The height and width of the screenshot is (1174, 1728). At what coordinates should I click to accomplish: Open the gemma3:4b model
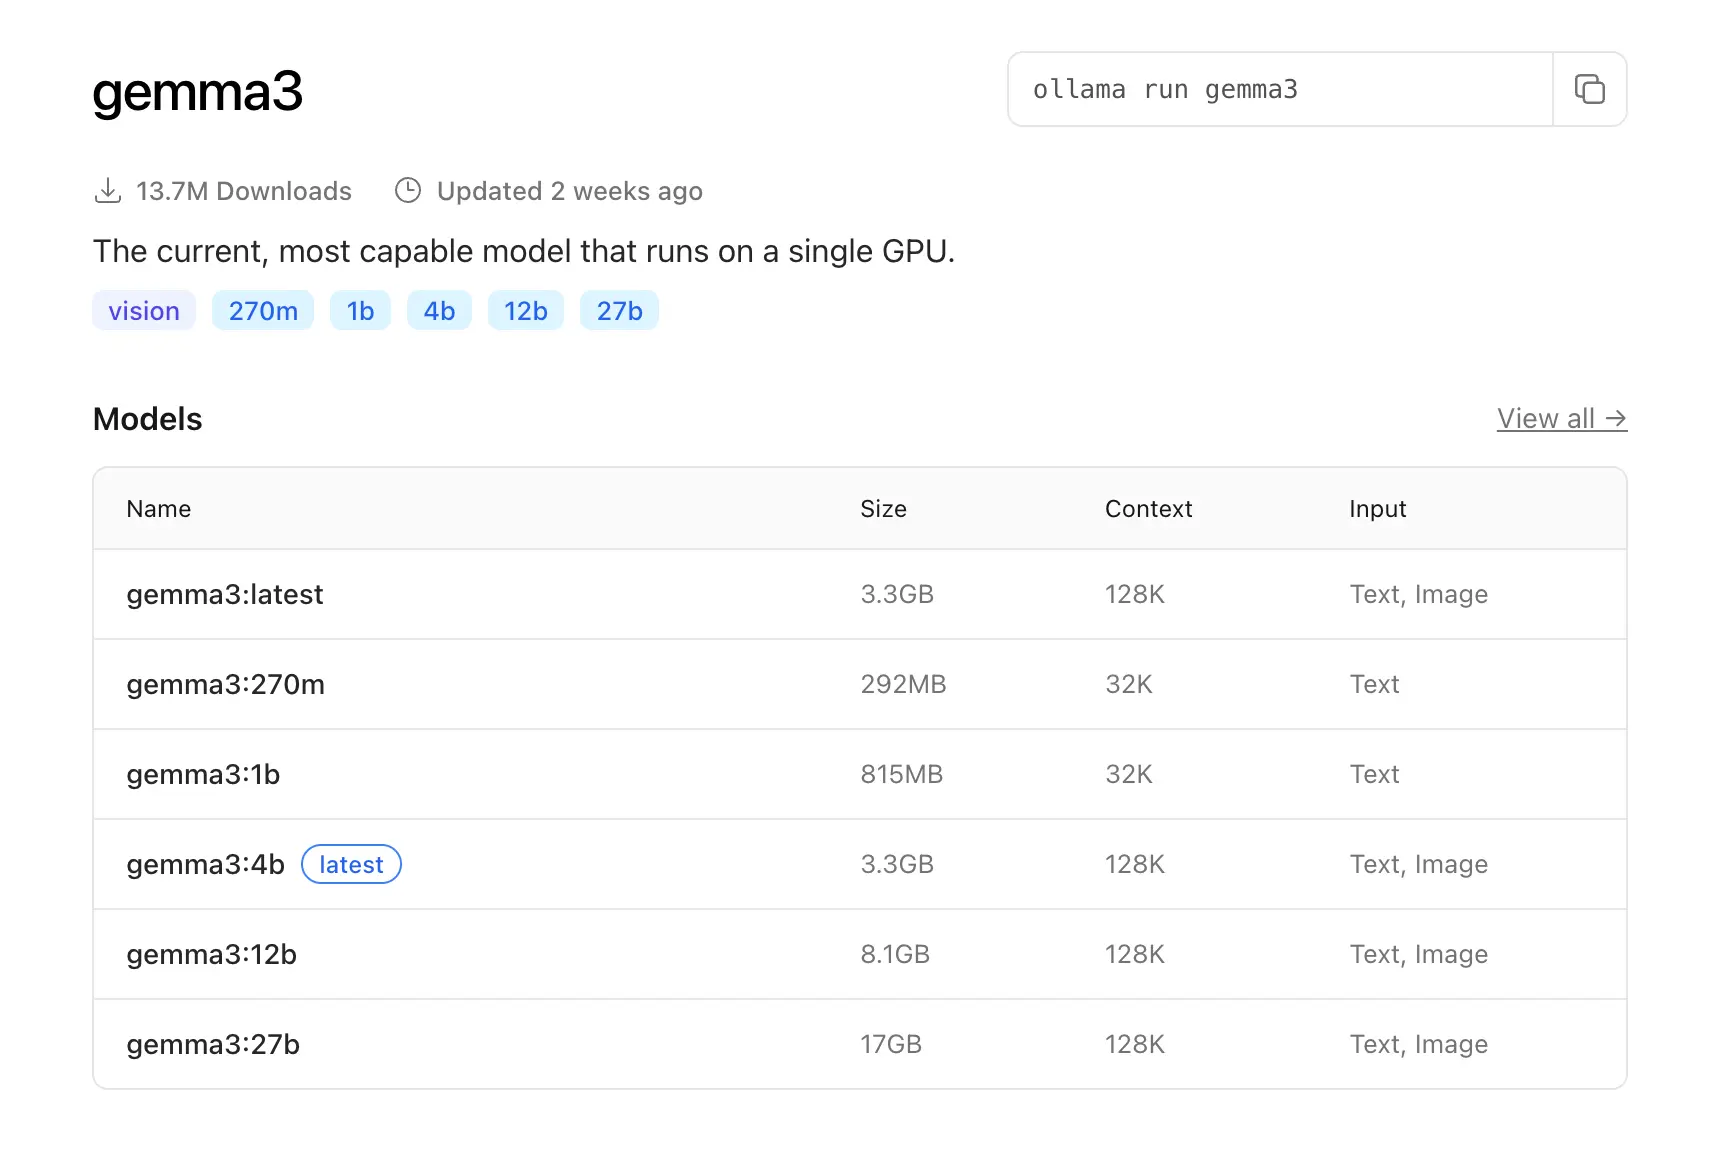point(205,865)
